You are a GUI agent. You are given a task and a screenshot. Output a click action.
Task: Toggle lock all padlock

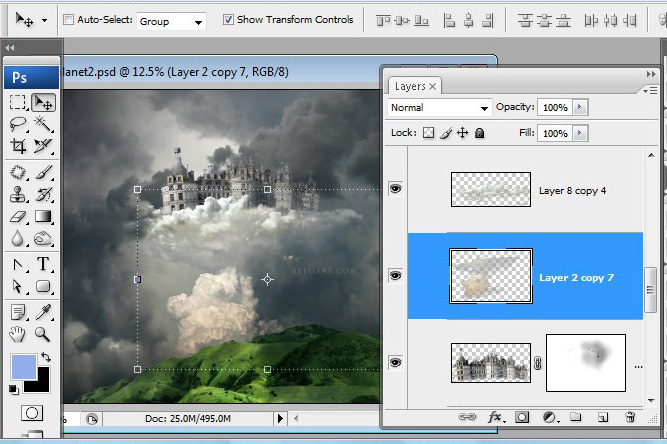[x=479, y=133]
